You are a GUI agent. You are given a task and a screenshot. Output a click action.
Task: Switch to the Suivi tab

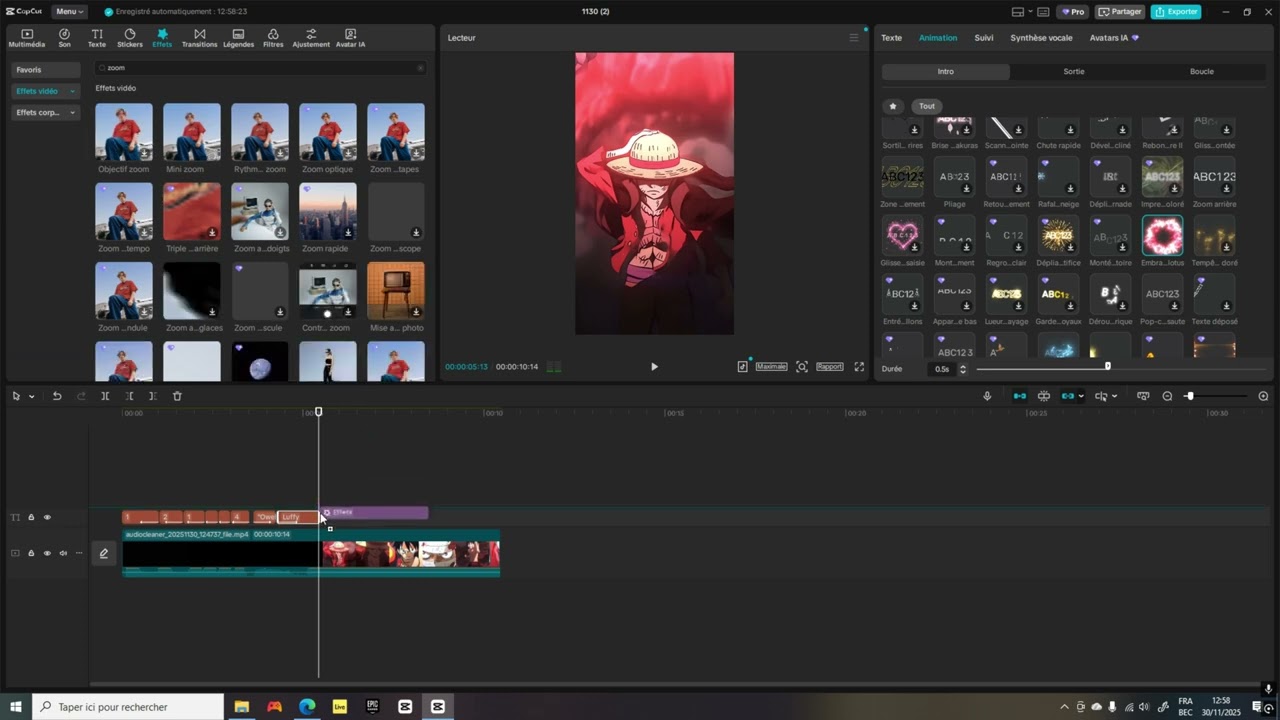(x=984, y=38)
